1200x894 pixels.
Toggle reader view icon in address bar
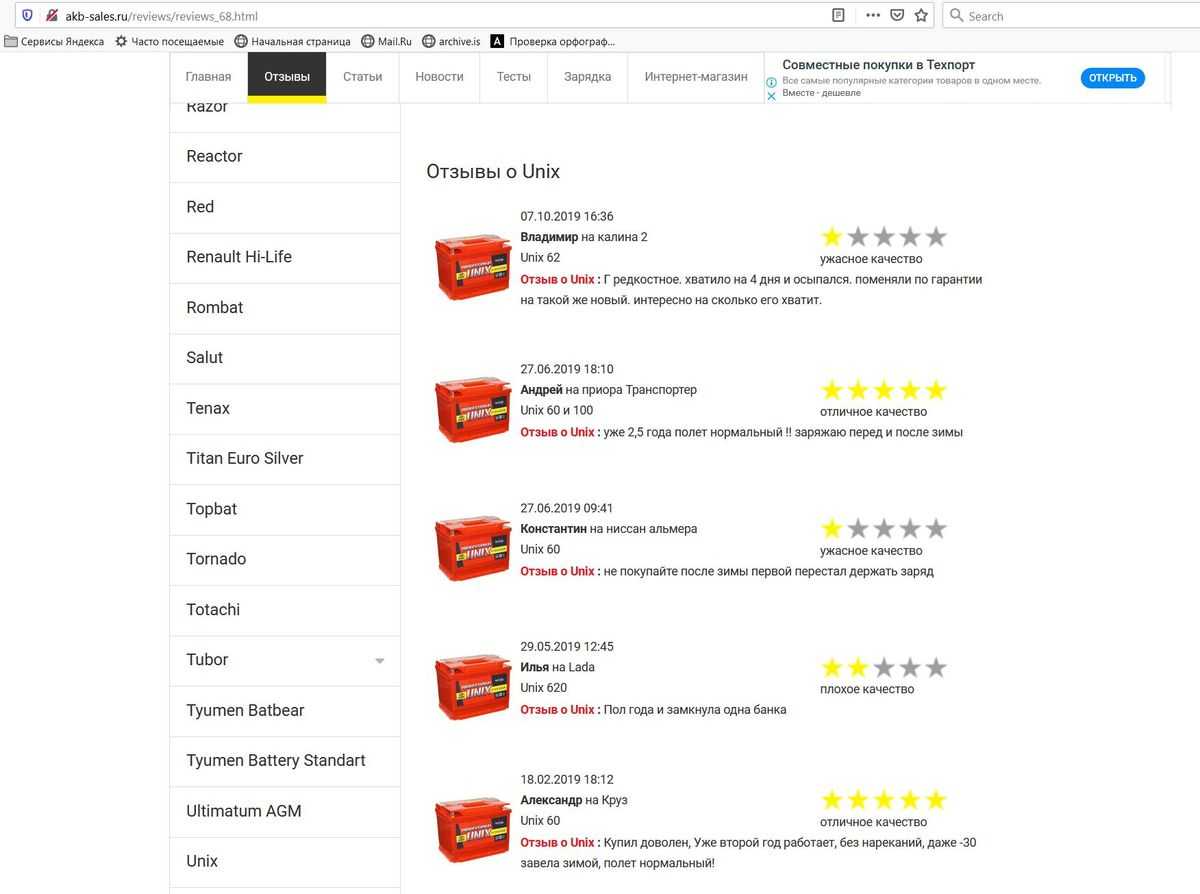(839, 16)
